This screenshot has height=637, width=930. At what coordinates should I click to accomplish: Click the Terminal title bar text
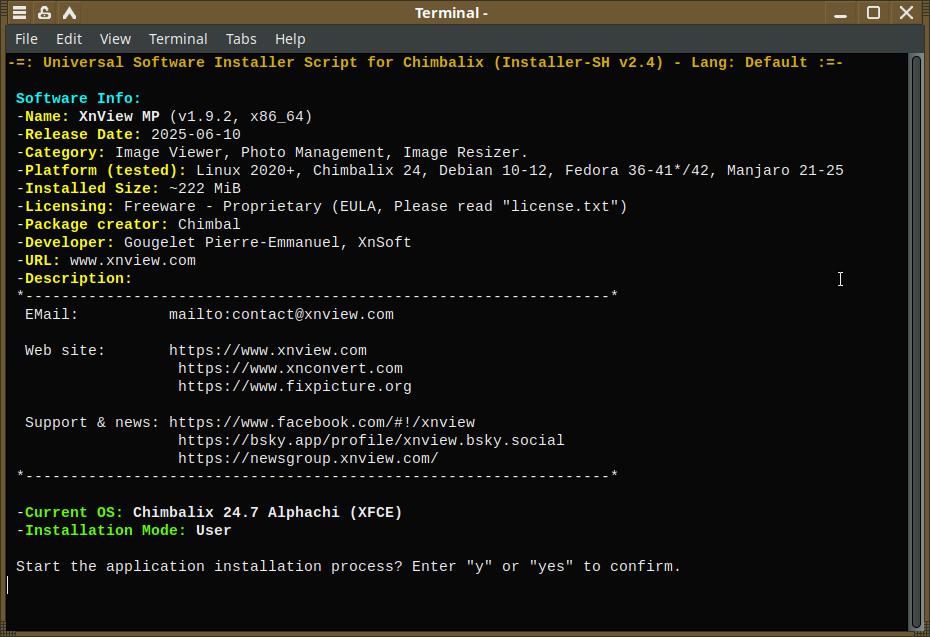click(452, 13)
